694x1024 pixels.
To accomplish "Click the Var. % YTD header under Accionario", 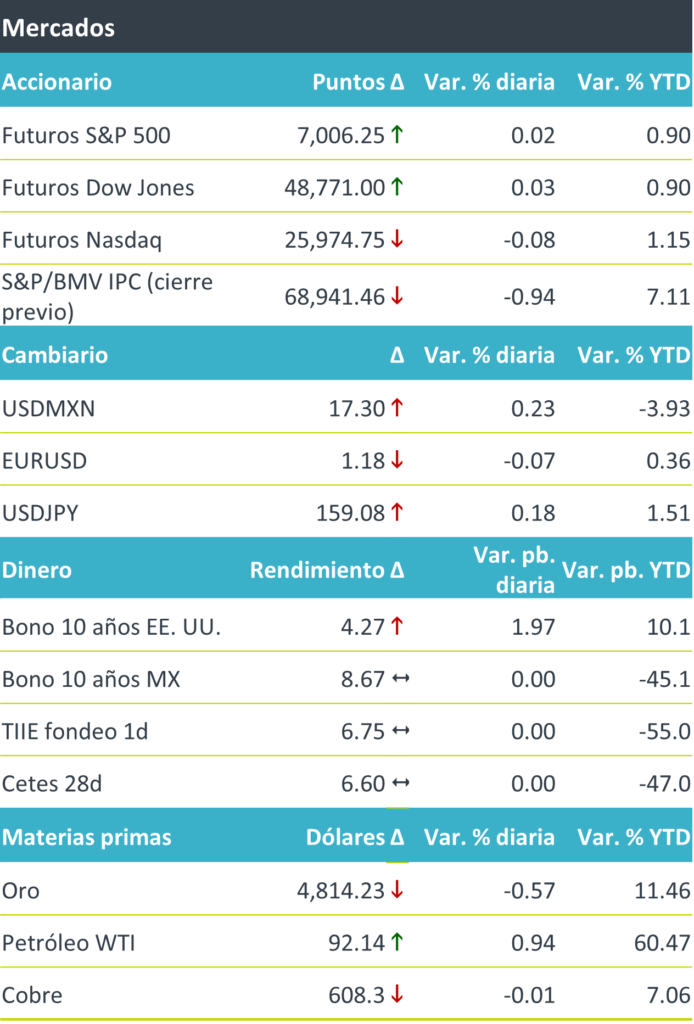I will (x=633, y=82).
